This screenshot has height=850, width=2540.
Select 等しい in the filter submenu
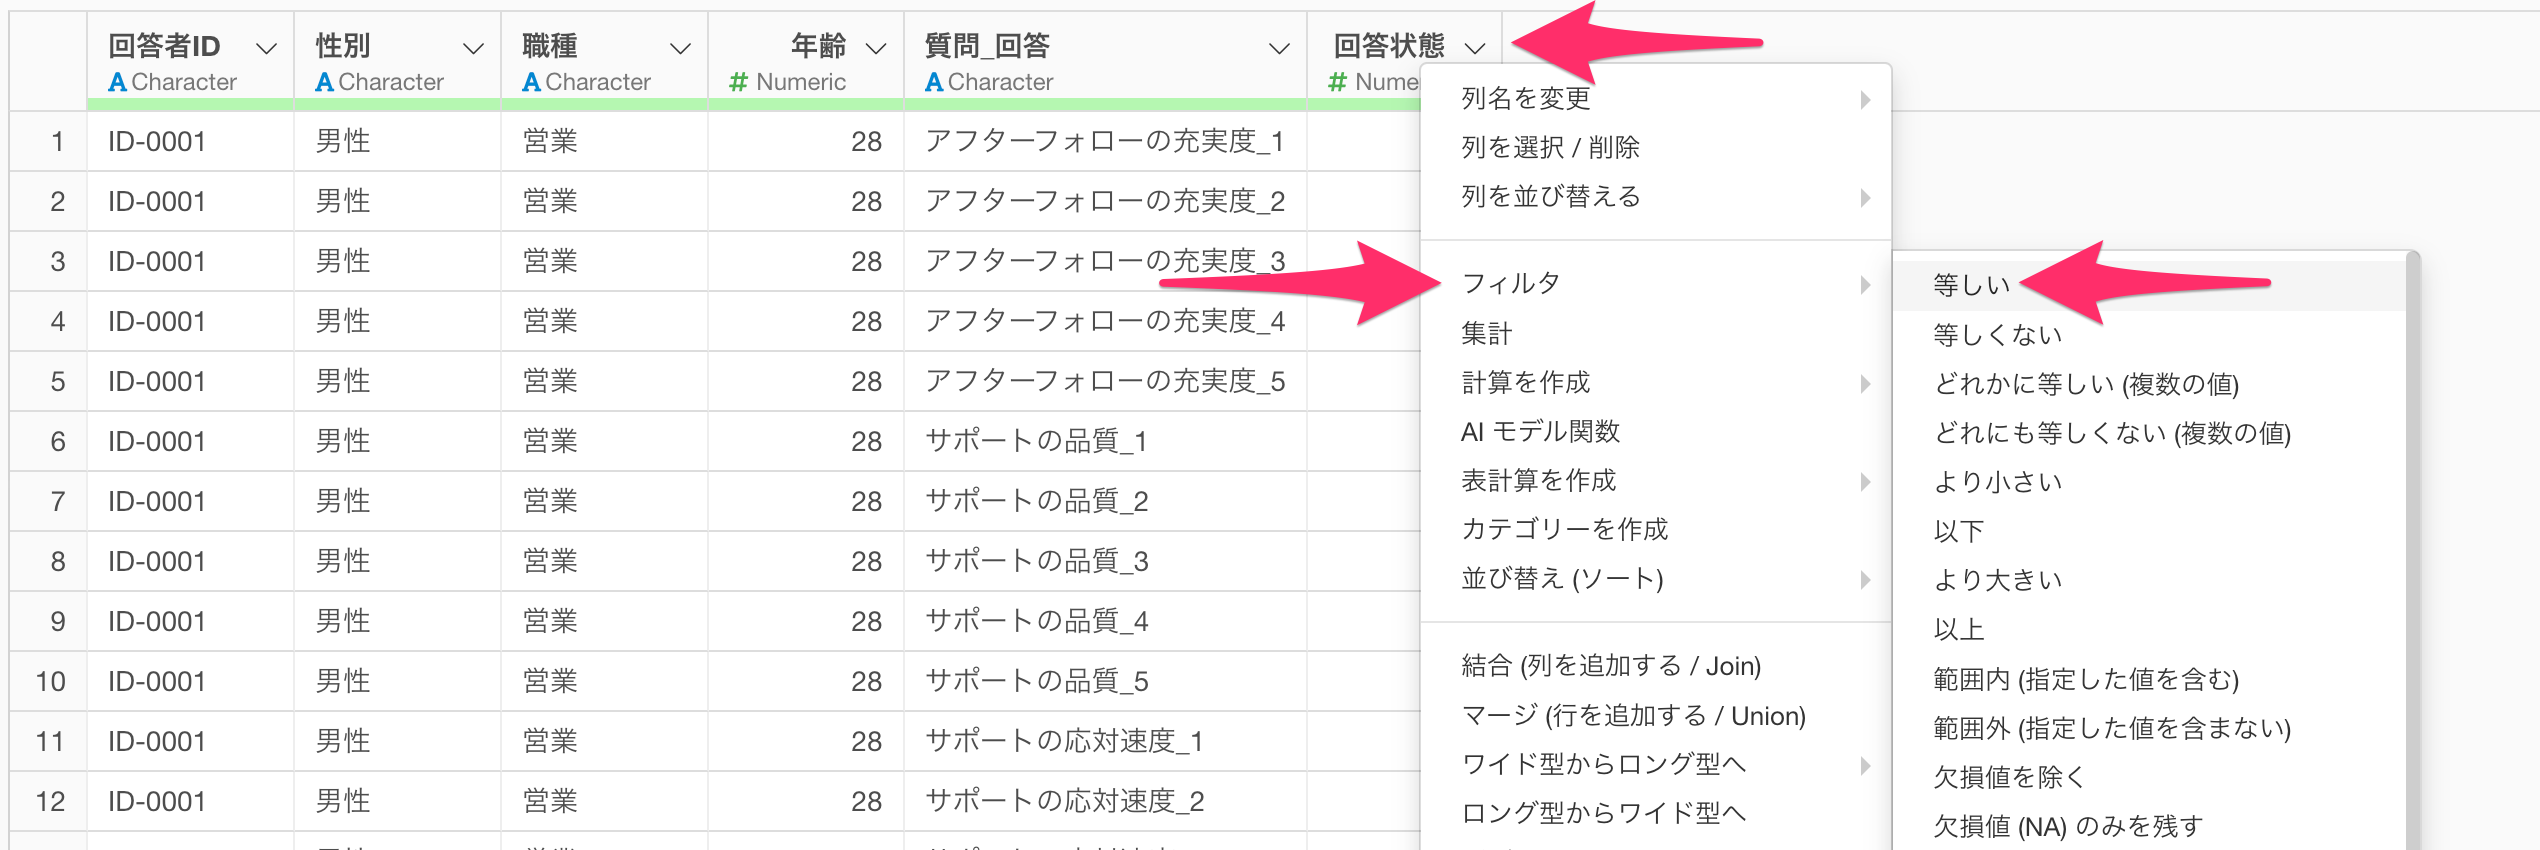1971,285
